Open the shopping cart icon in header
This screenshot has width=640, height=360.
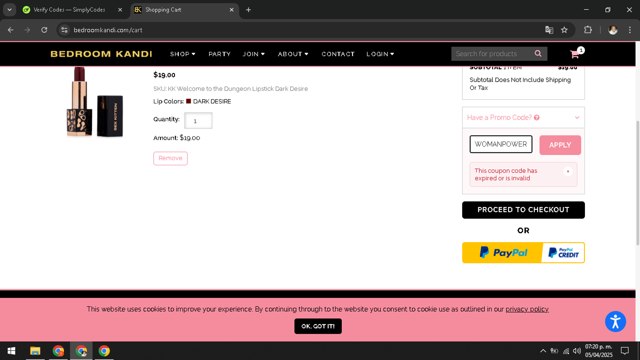coord(575,54)
